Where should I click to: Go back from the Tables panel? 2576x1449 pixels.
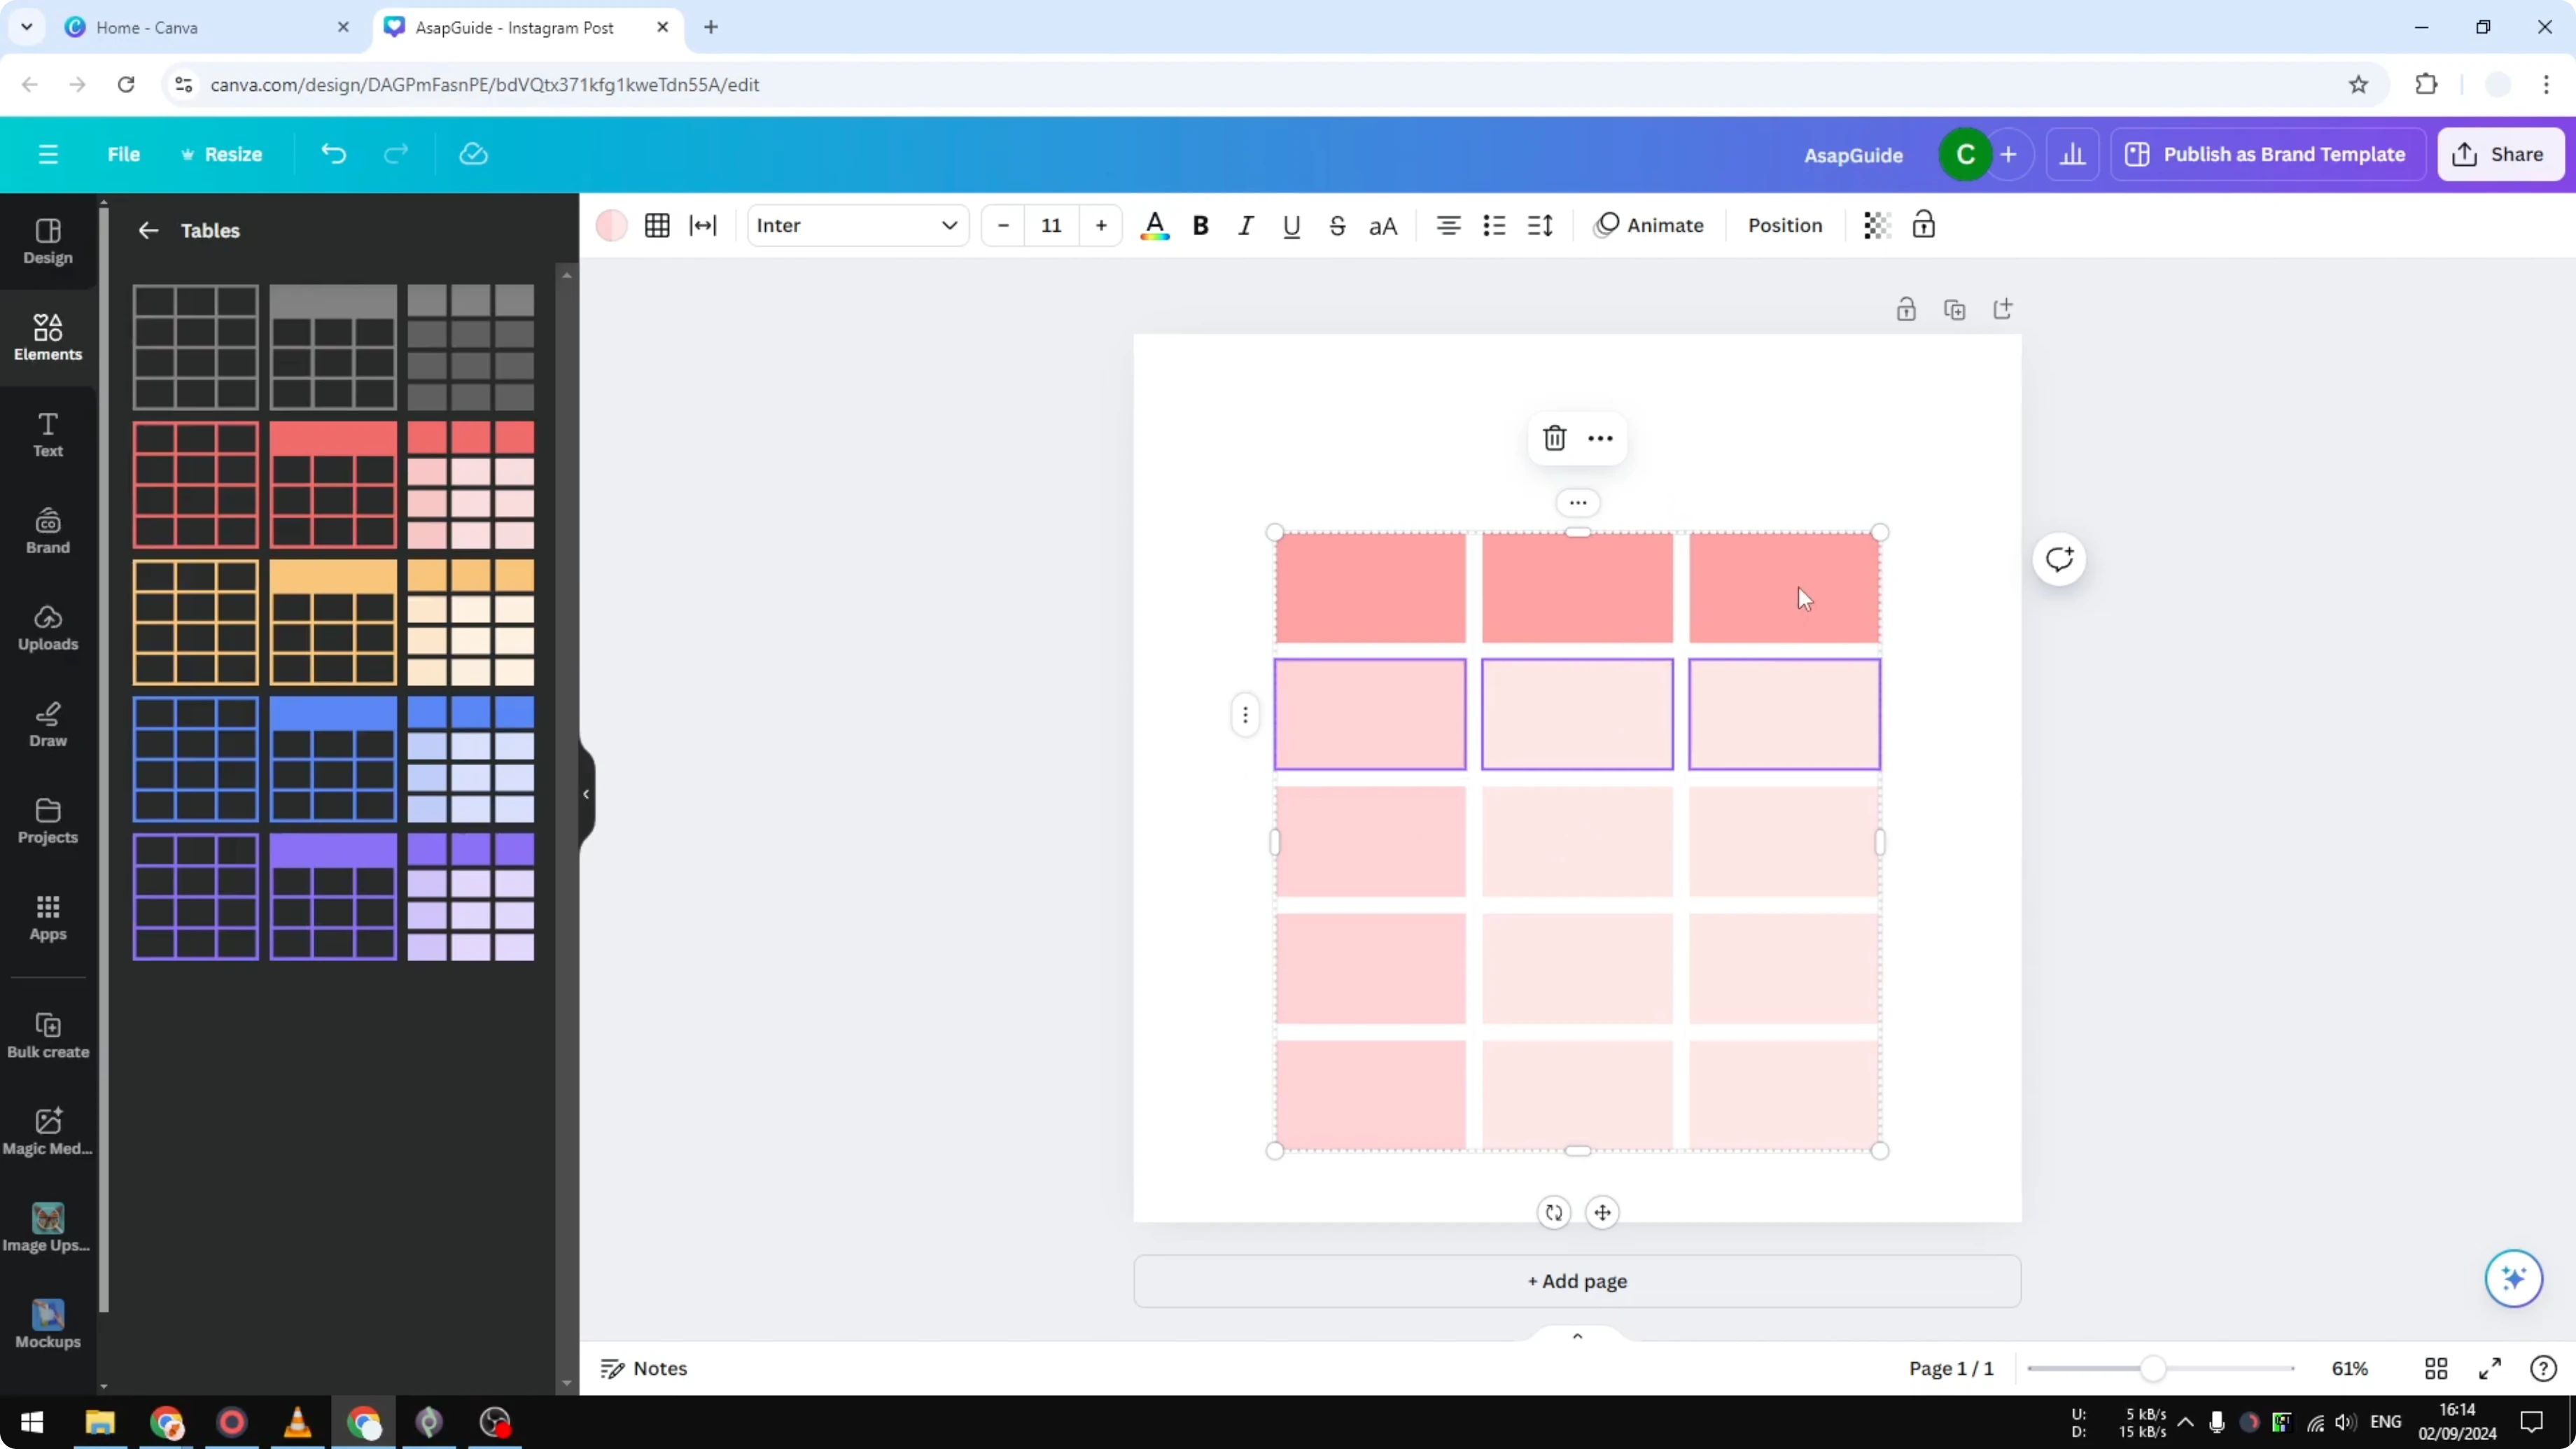(x=148, y=231)
